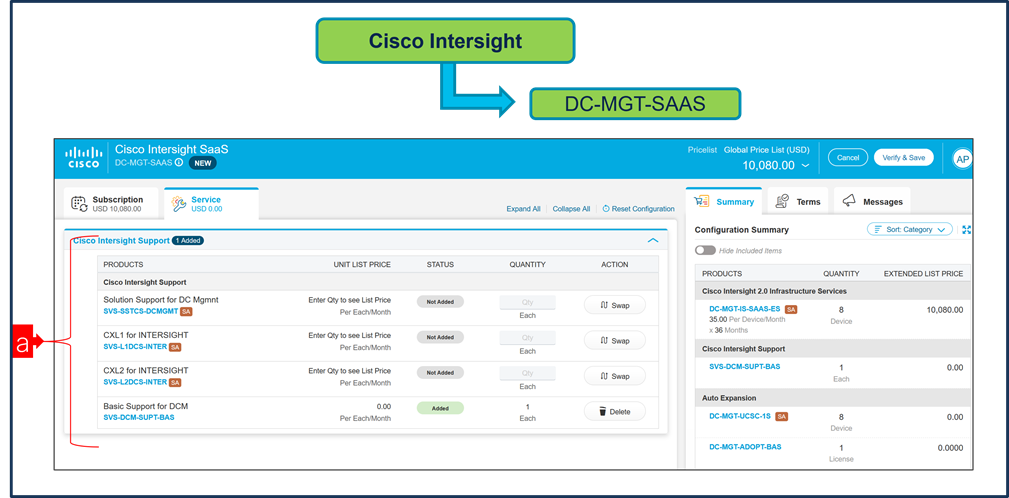Click the Reset Configuration link
The width and height of the screenshot is (1009, 498).
click(x=638, y=209)
